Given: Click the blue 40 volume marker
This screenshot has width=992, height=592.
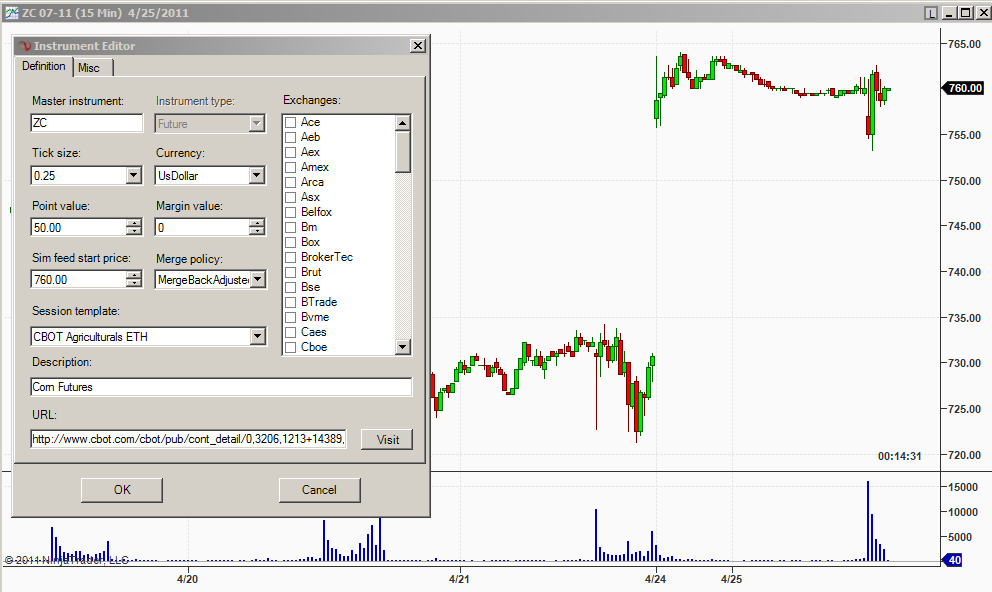Looking at the screenshot, I should pos(953,560).
